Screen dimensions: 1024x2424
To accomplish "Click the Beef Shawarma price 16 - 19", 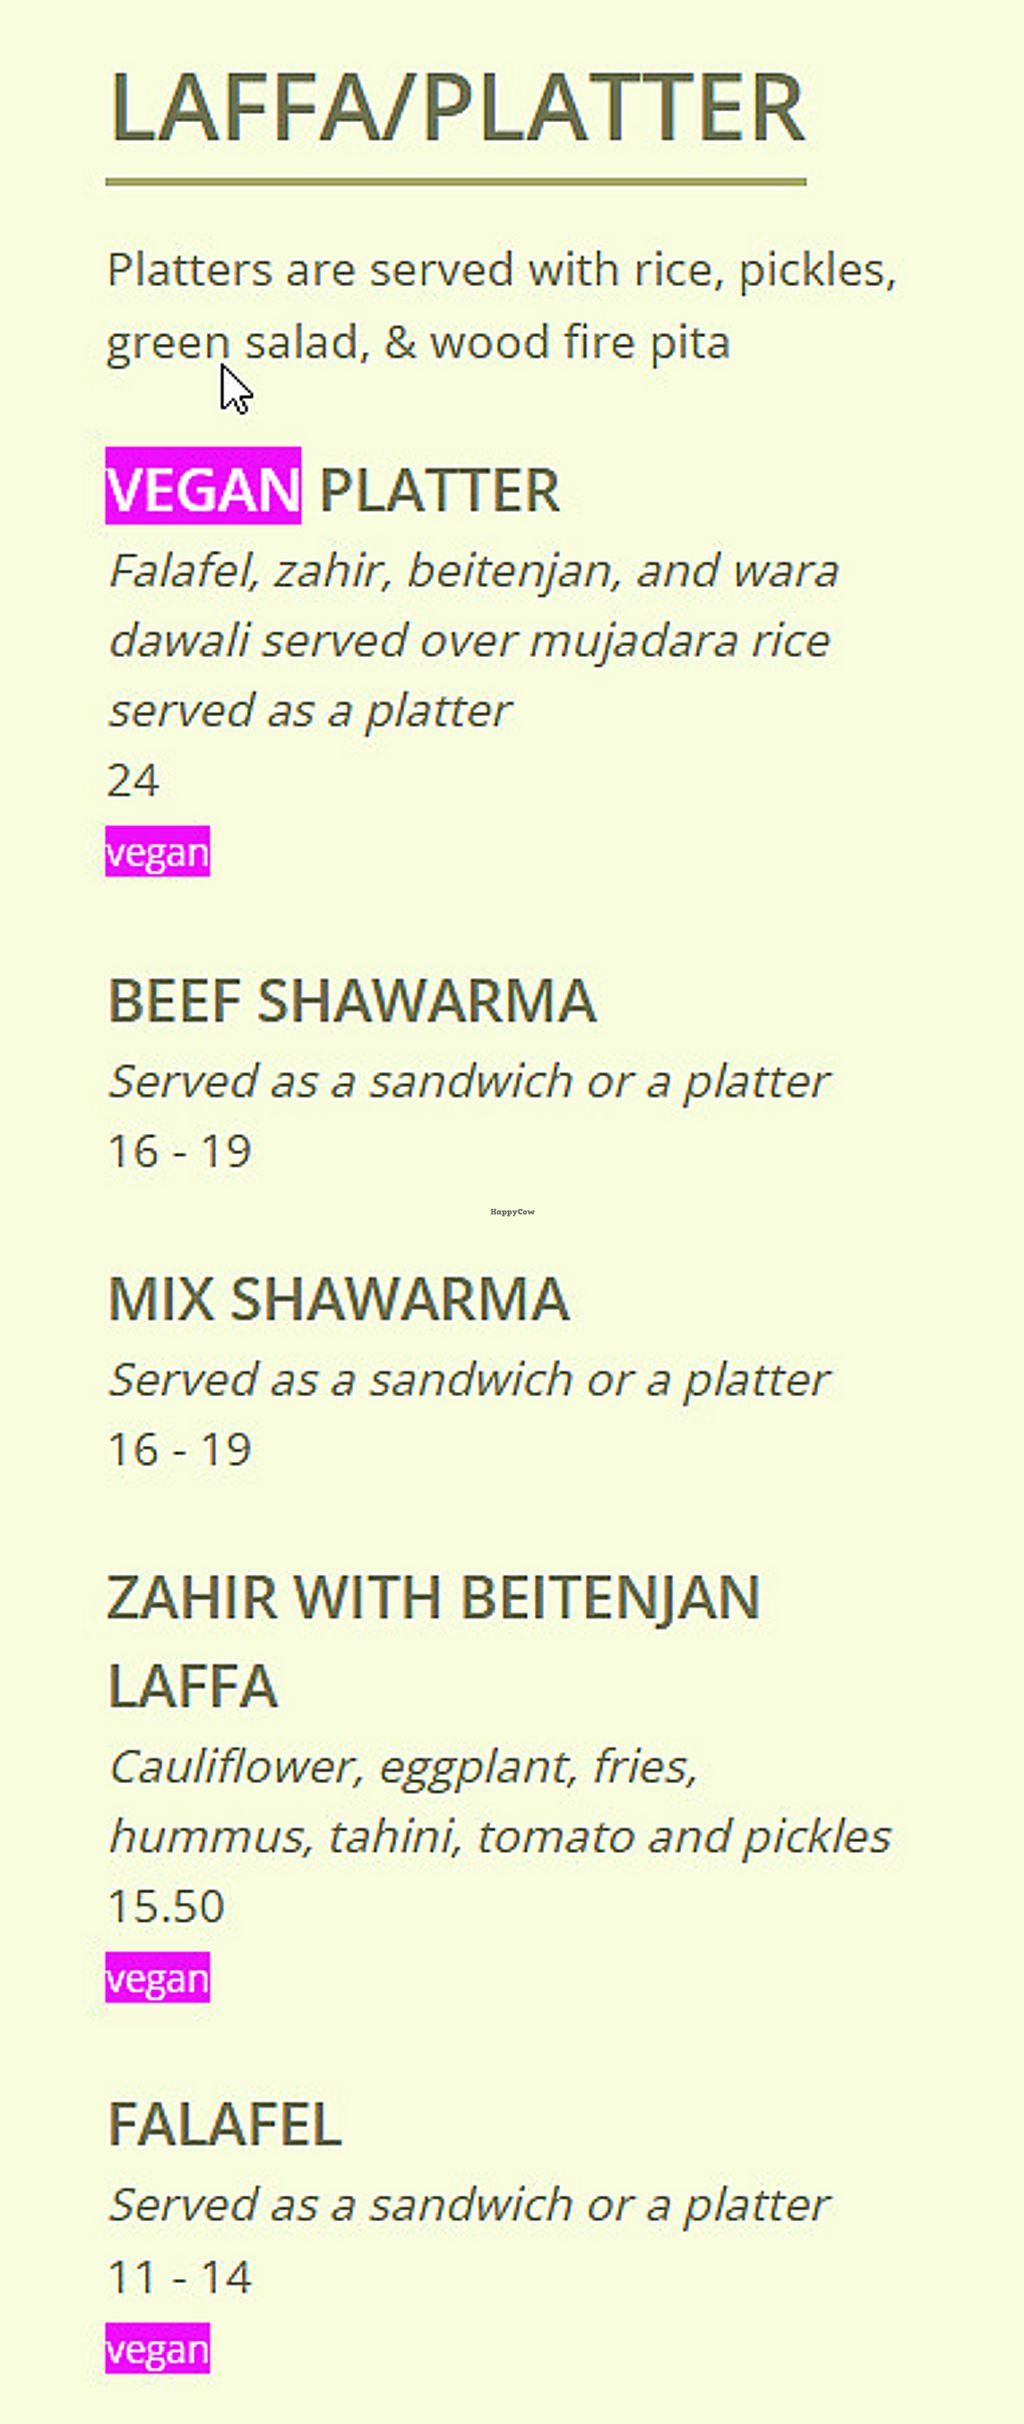I will [x=180, y=1151].
